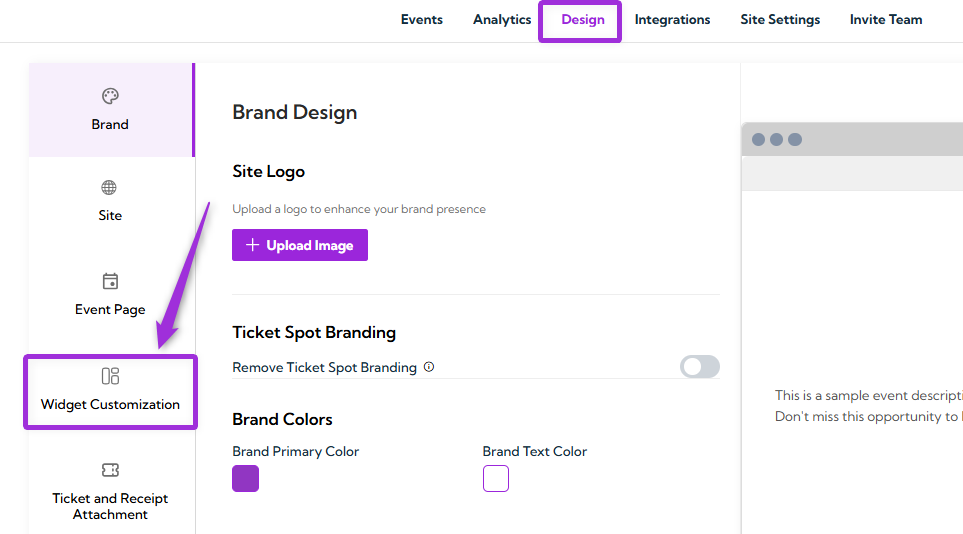Screen dimensions: 963x534
Task: Click the Site globe icon
Action: click(109, 187)
